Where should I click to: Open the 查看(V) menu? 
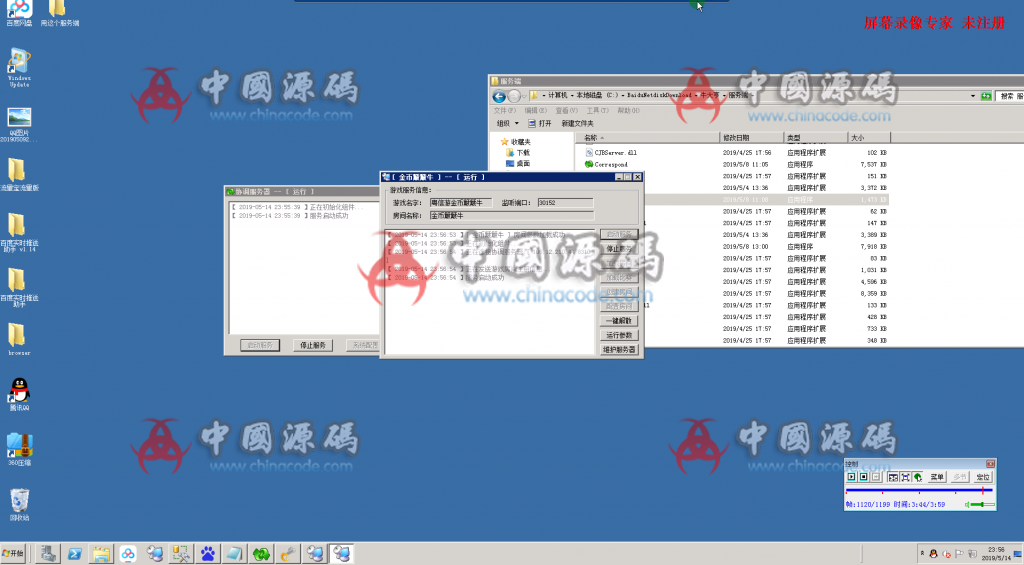click(x=566, y=110)
